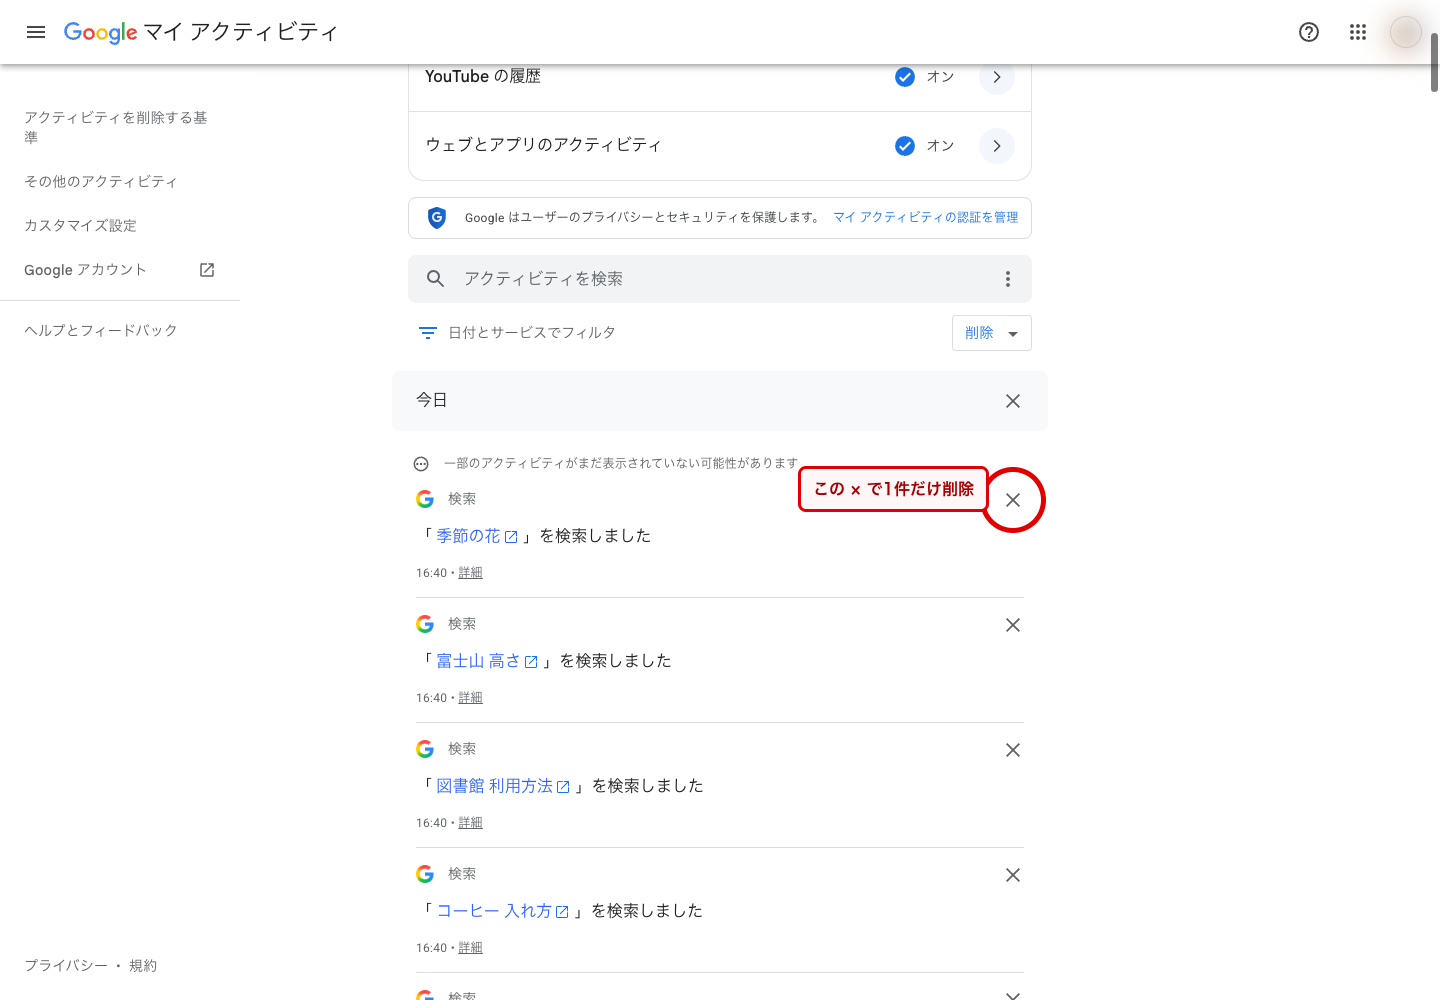The height and width of the screenshot is (1000, 1440).
Task: Open 詳細 for the 富士山 高さ entry
Action: point(470,698)
